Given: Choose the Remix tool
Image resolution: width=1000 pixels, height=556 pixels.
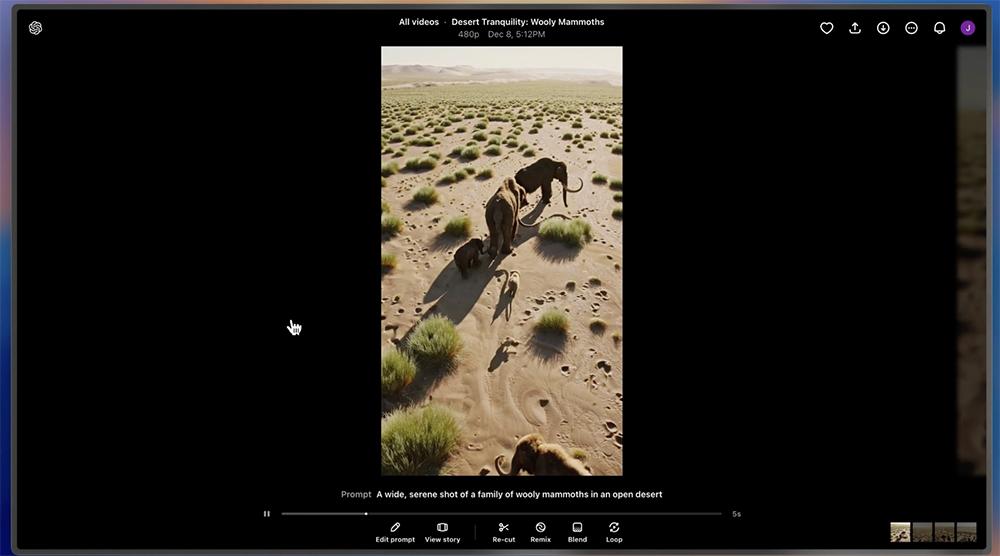Looking at the screenshot, I should pos(540,532).
